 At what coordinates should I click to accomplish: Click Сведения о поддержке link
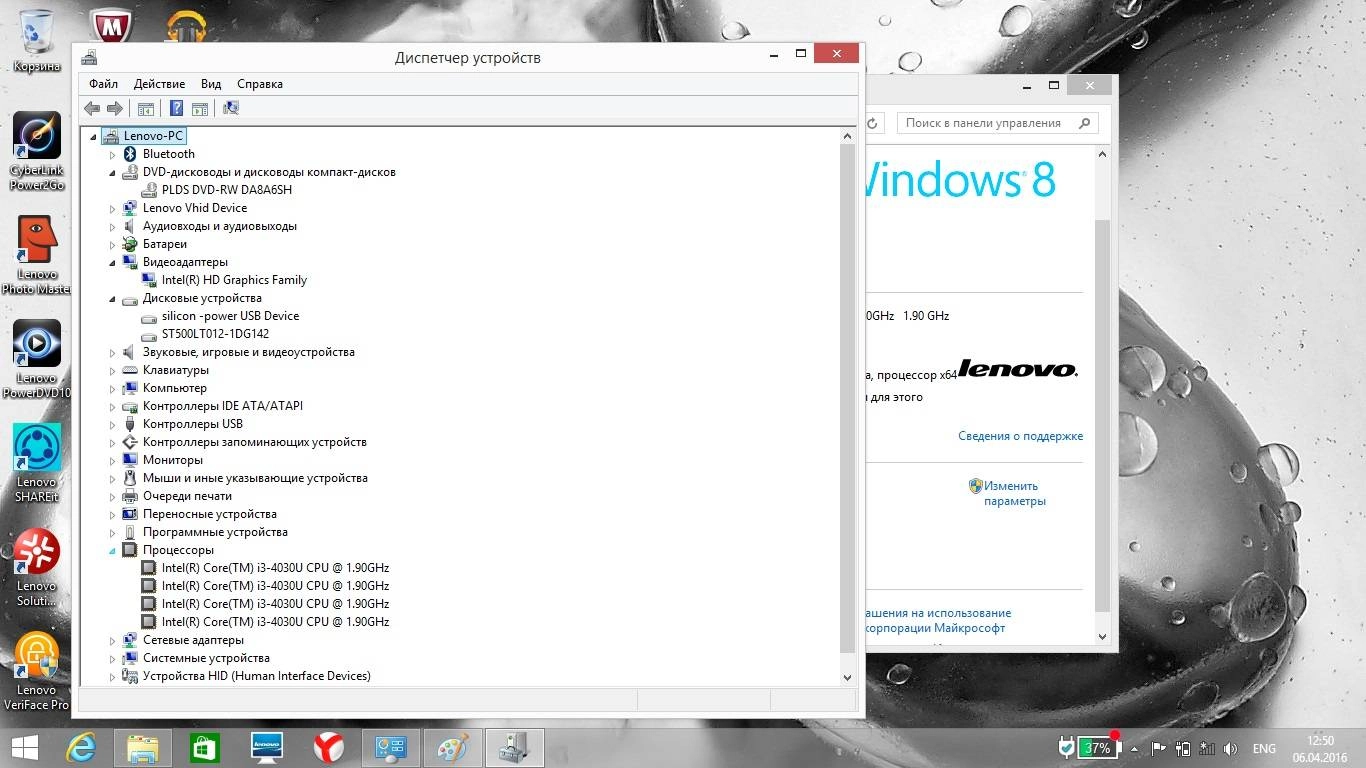tap(1020, 436)
